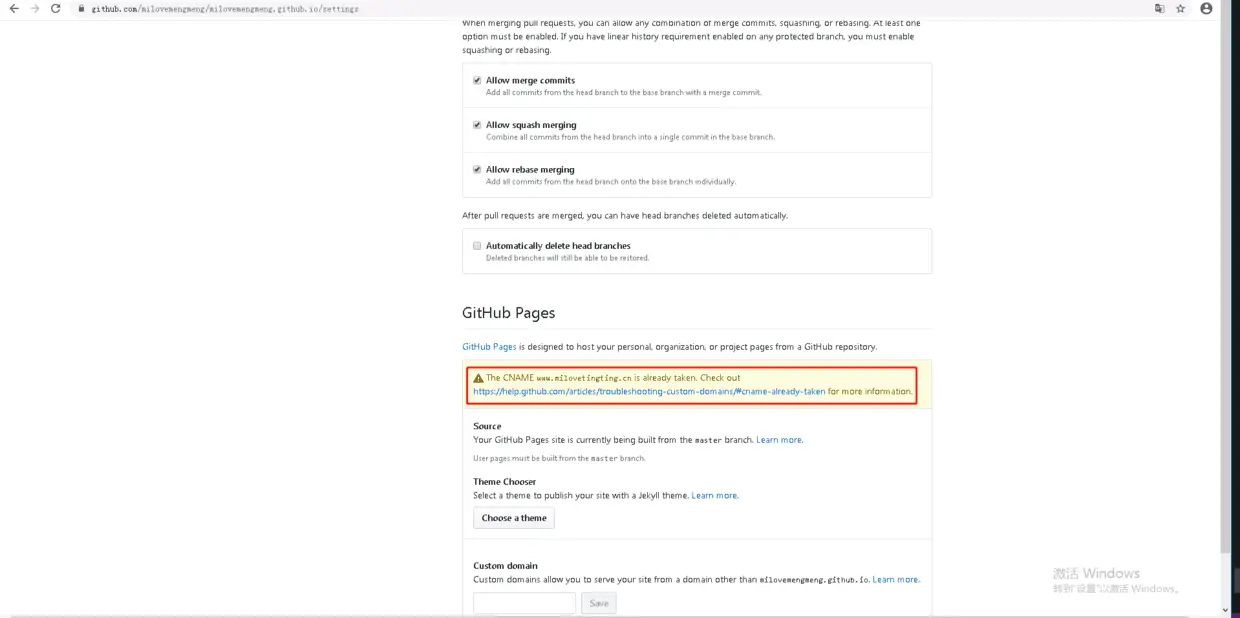Click 'After pull requests are merged' sentence
1240x618 pixels.
(x=625, y=216)
